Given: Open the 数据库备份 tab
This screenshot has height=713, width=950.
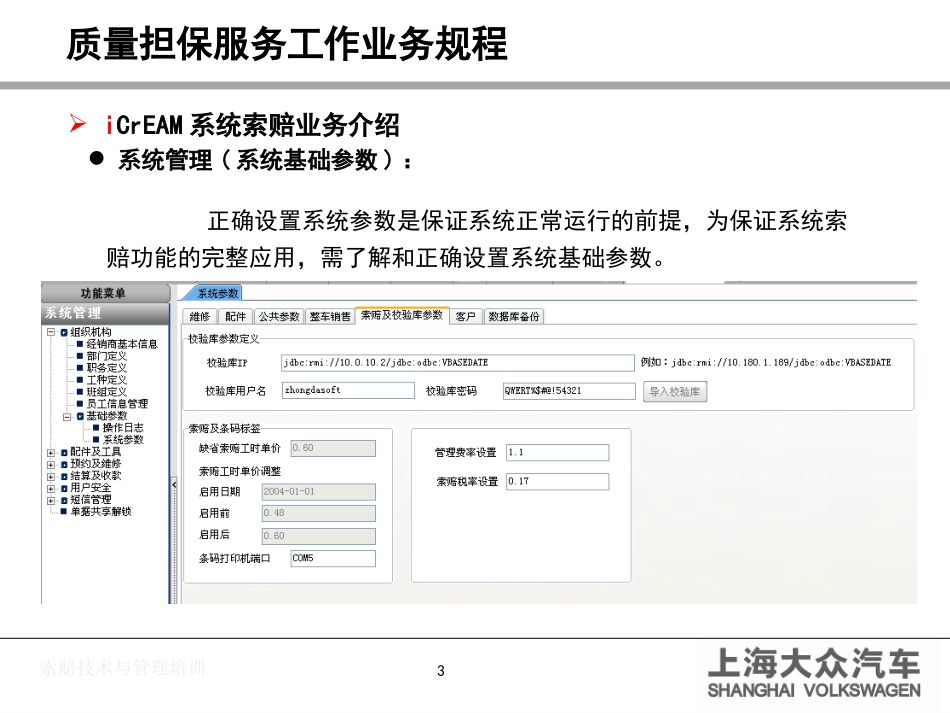Looking at the screenshot, I should (x=514, y=316).
